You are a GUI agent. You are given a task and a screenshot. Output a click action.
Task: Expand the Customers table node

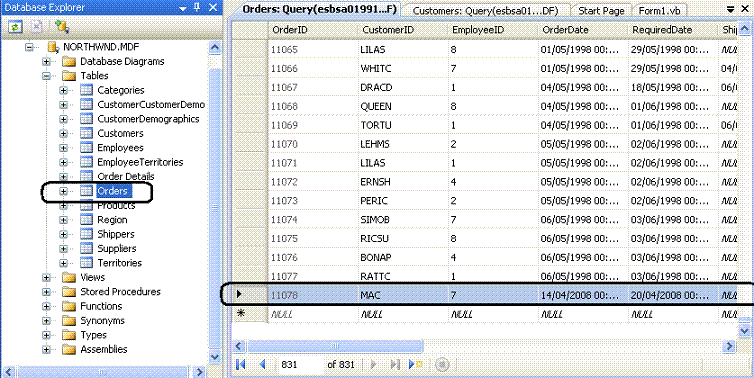63,133
